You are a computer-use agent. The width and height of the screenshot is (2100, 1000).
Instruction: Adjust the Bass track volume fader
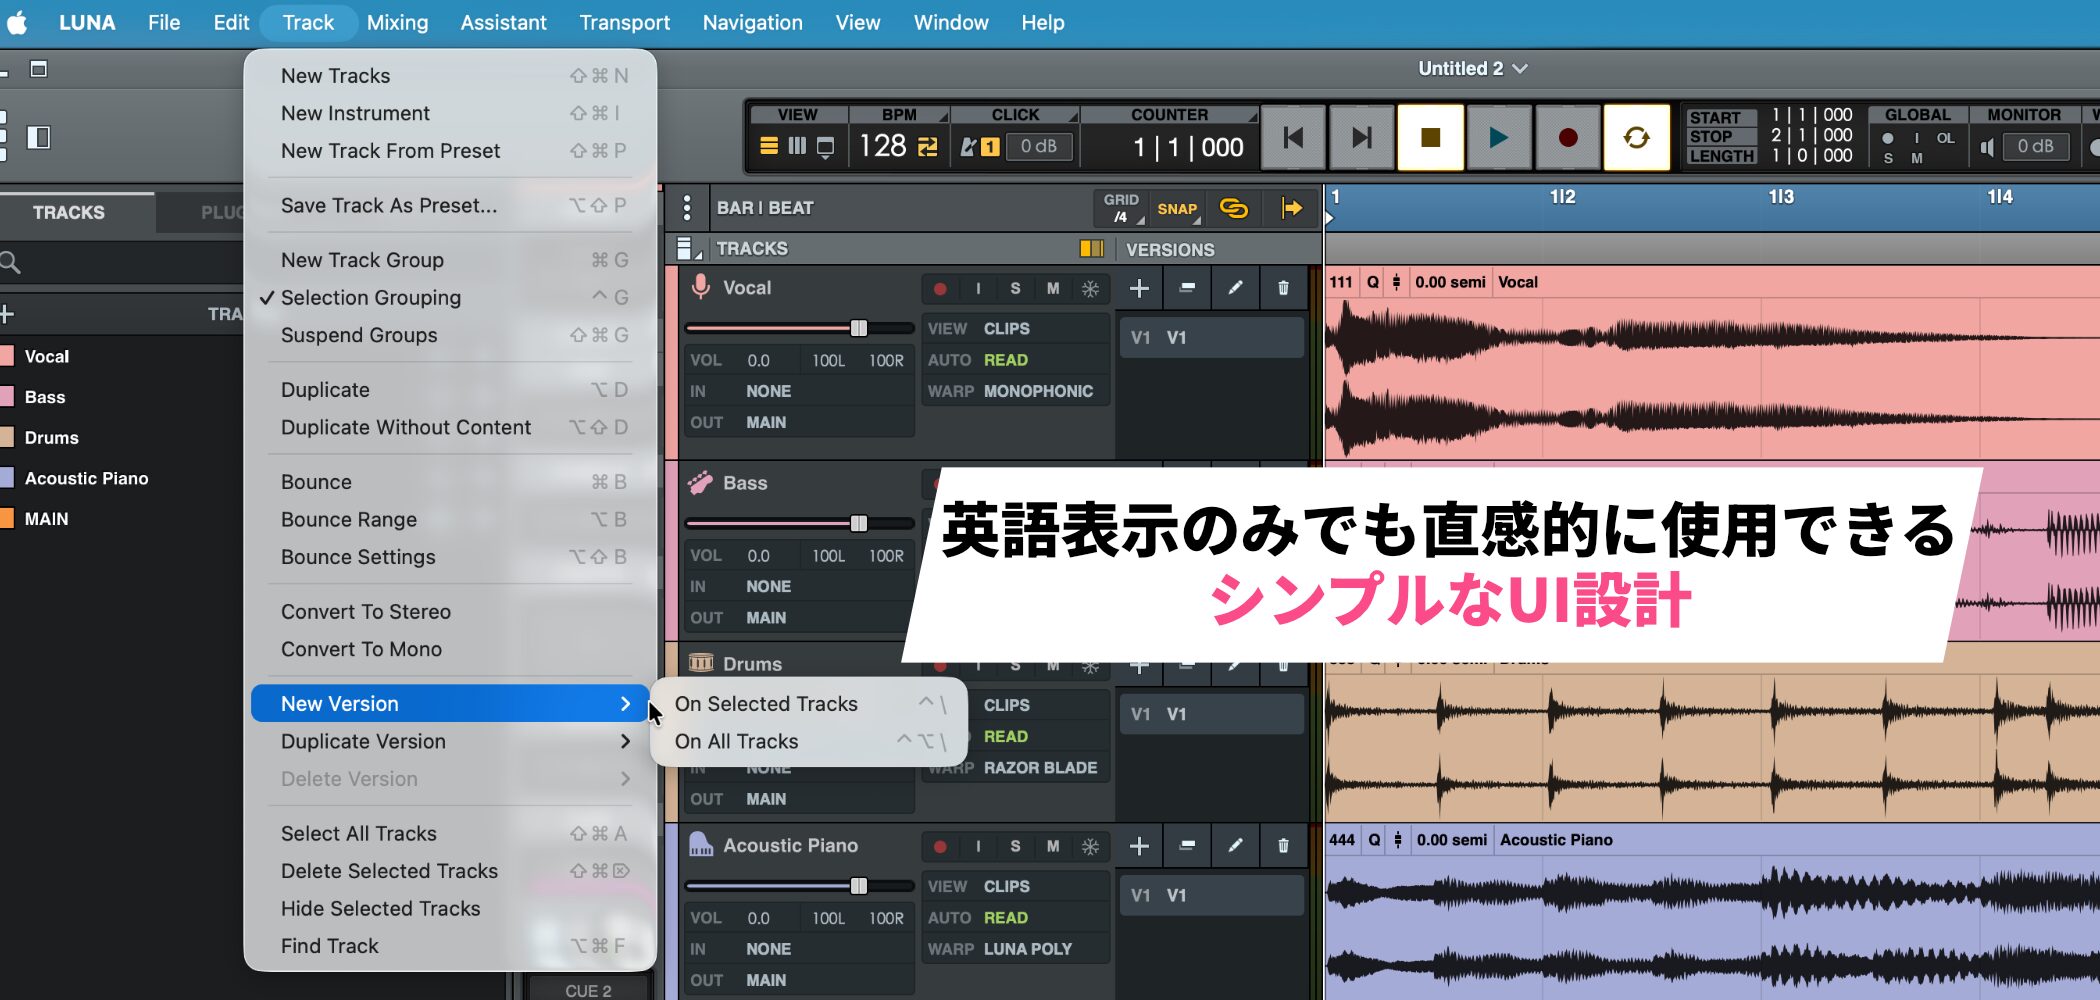click(x=858, y=523)
